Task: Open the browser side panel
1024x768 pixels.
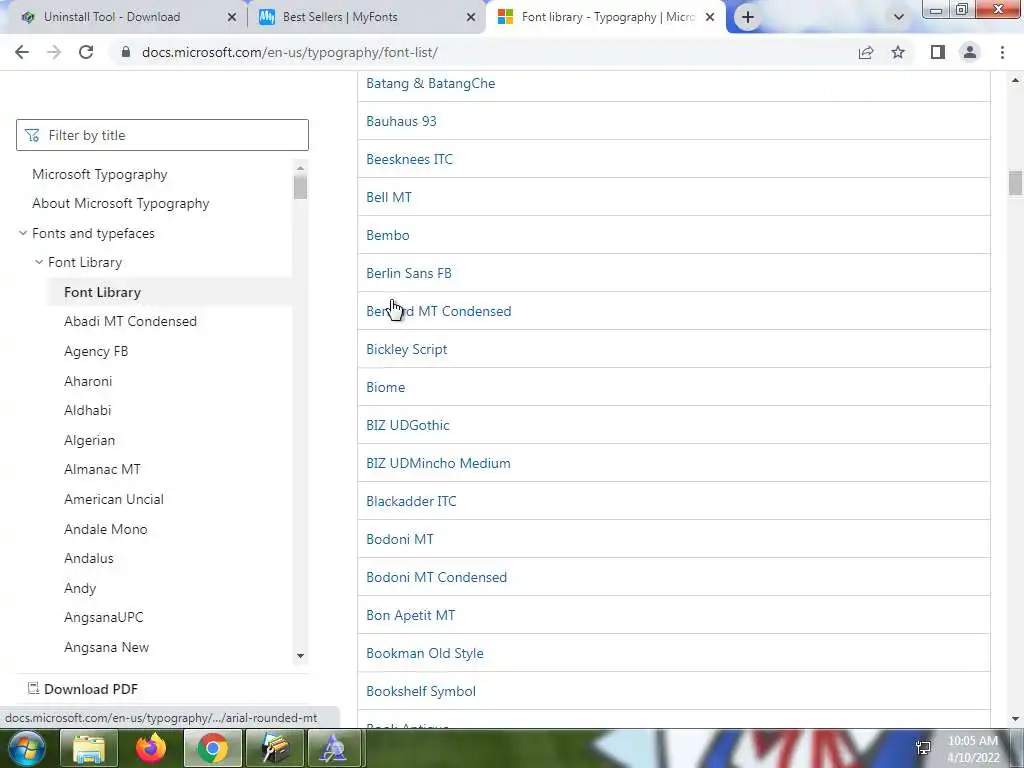Action: pyautogui.click(x=938, y=52)
